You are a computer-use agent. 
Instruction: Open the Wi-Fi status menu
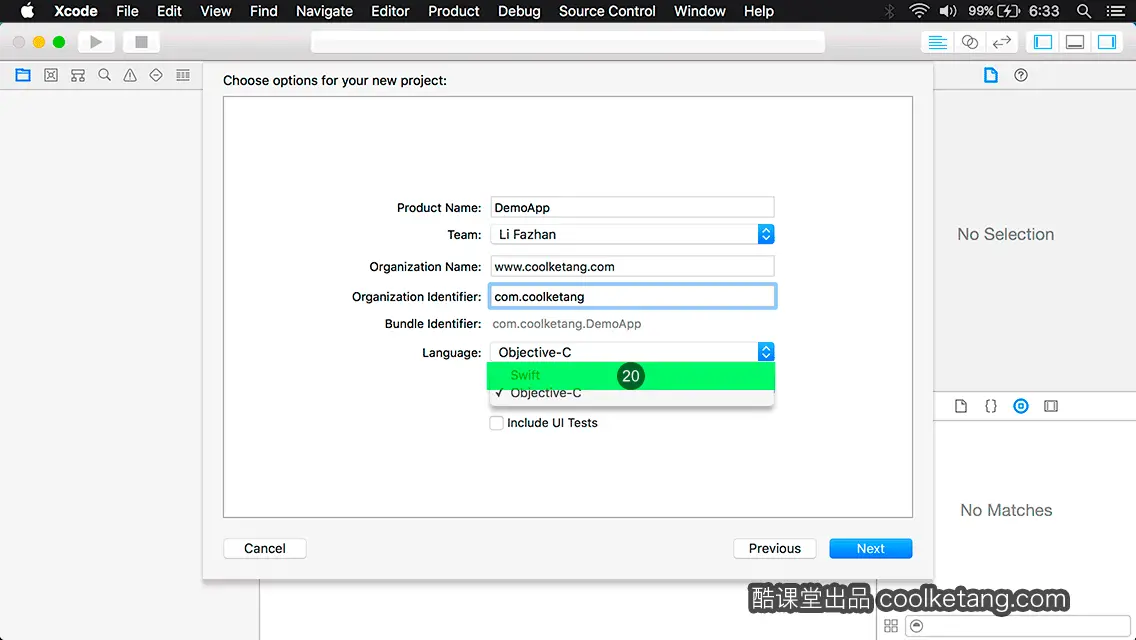tap(919, 11)
